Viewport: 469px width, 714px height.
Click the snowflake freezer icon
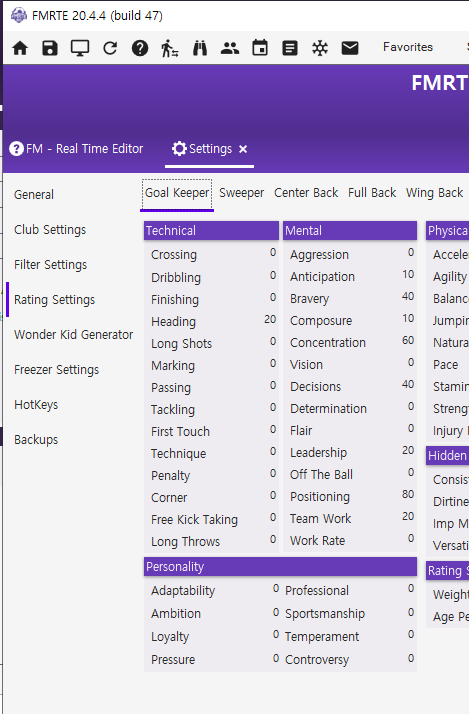pos(320,48)
